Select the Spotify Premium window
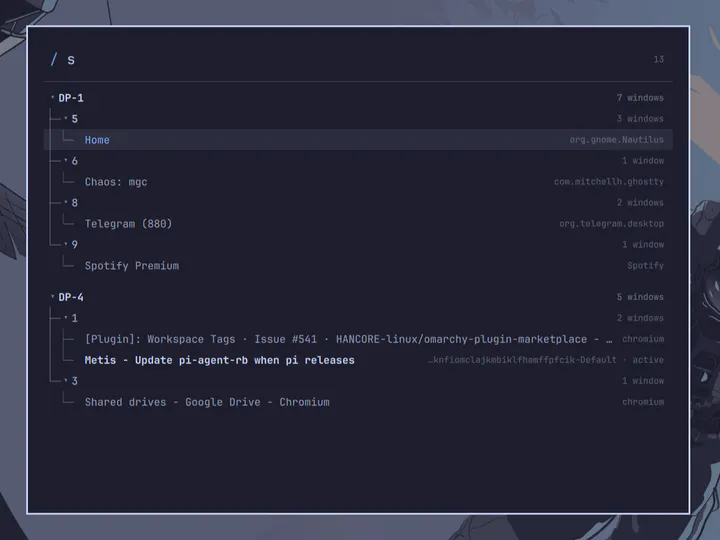The height and width of the screenshot is (540, 720). pyautogui.click(x=358, y=265)
